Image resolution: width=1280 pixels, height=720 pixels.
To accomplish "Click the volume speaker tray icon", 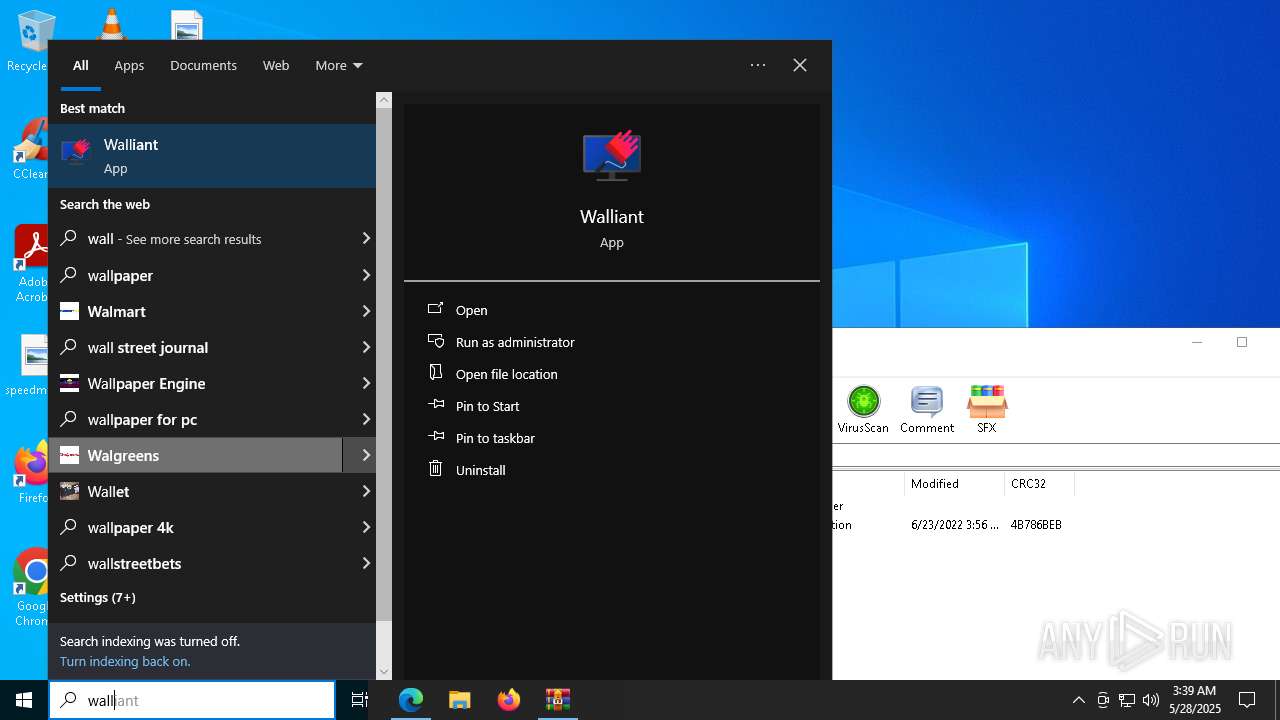I will coord(1151,700).
